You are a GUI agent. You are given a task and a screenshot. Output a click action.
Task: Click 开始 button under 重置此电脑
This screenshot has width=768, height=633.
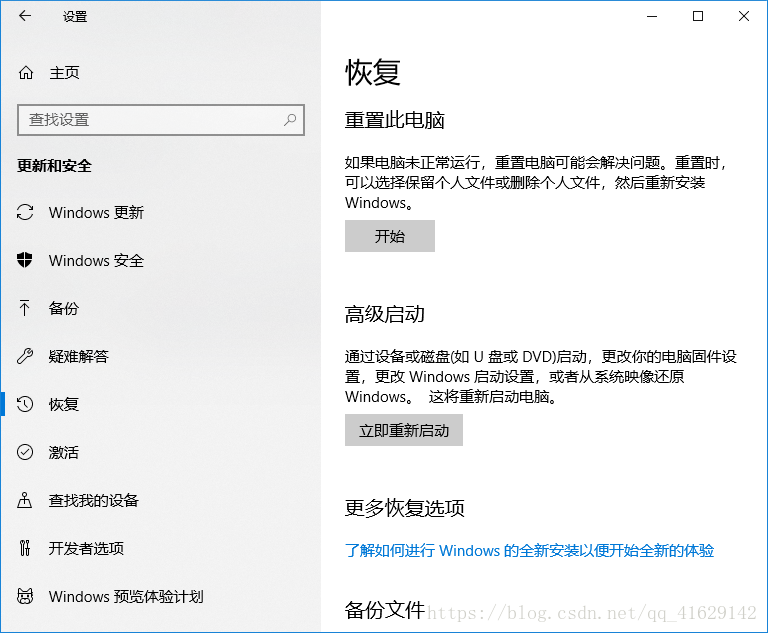(390, 236)
